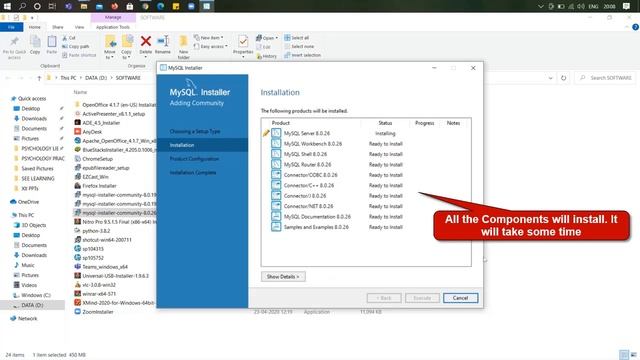Image resolution: width=640 pixels, height=360 pixels.
Task: Click in the Search SOFTWARE box
Action: coord(606,78)
